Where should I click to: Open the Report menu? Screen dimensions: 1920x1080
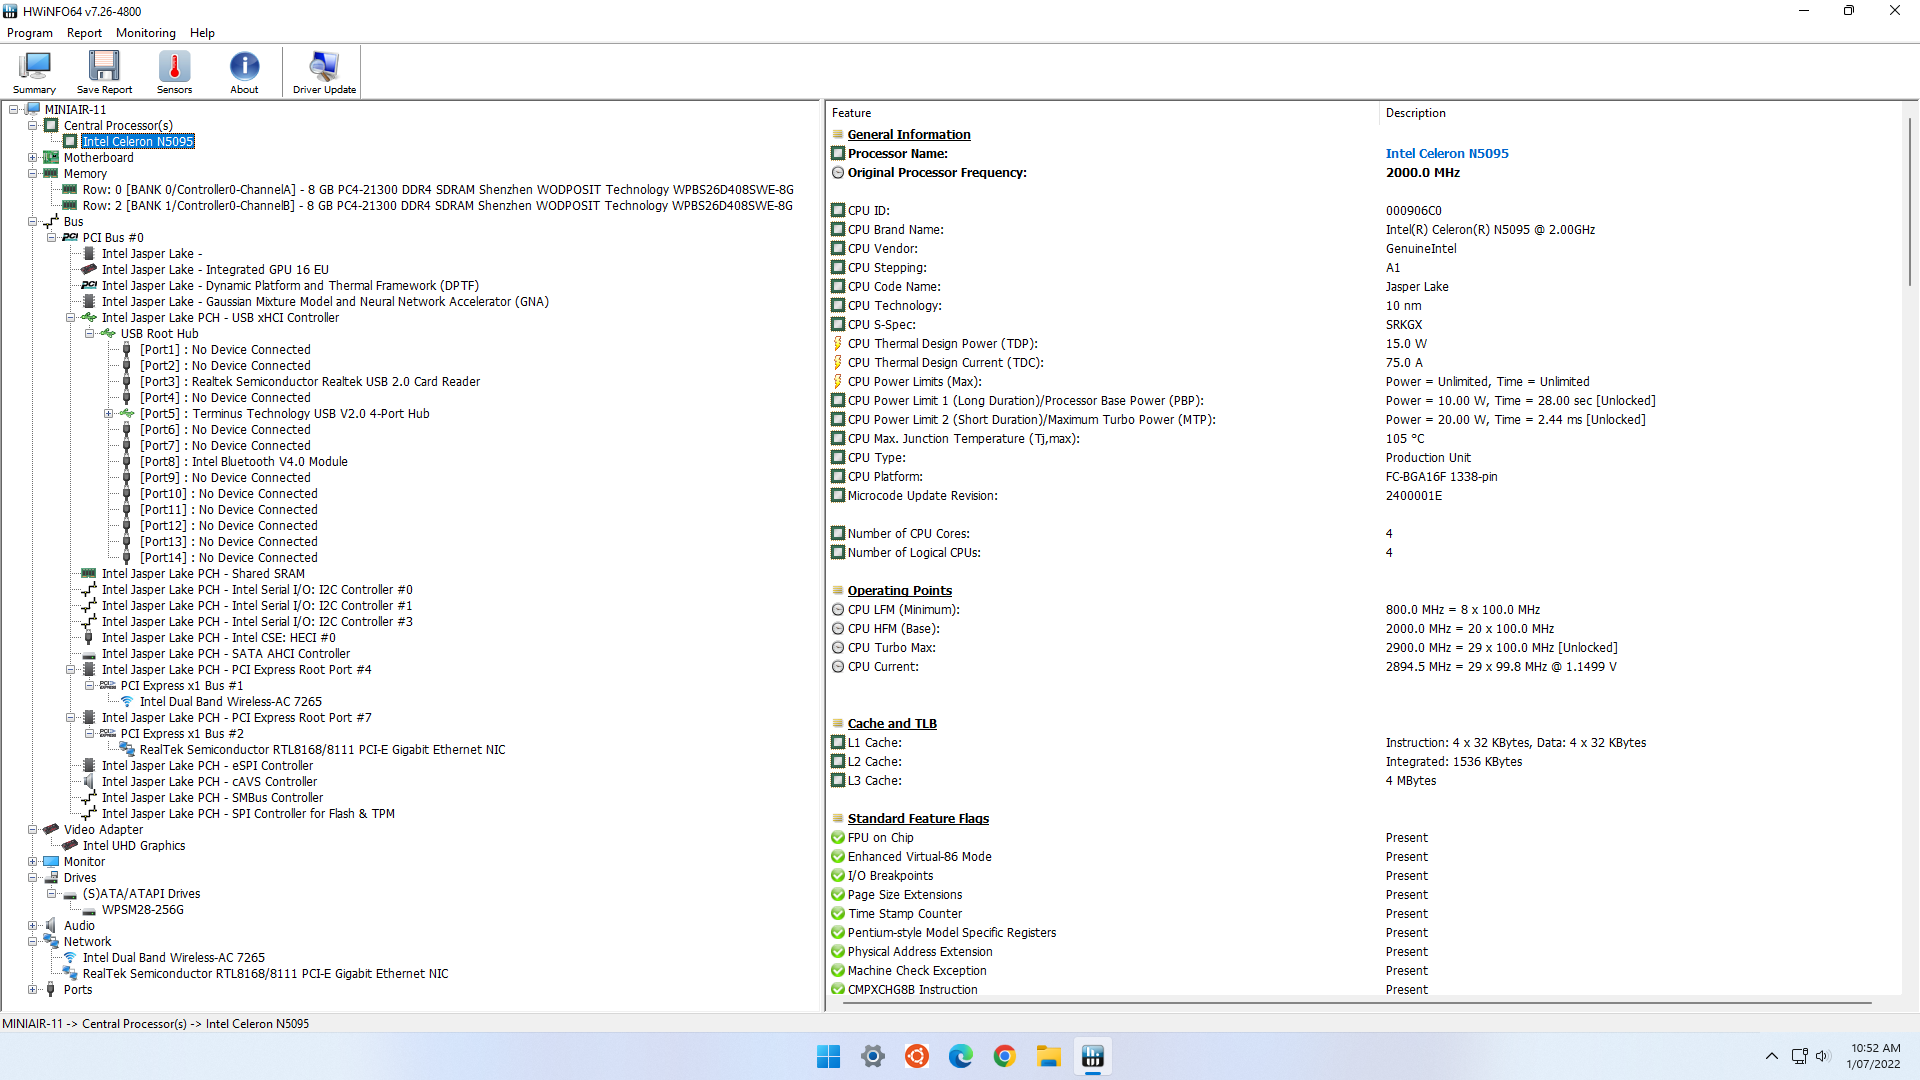click(84, 33)
